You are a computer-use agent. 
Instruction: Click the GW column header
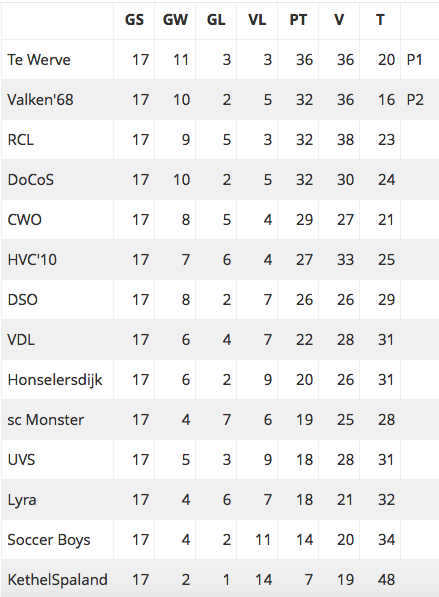175,20
